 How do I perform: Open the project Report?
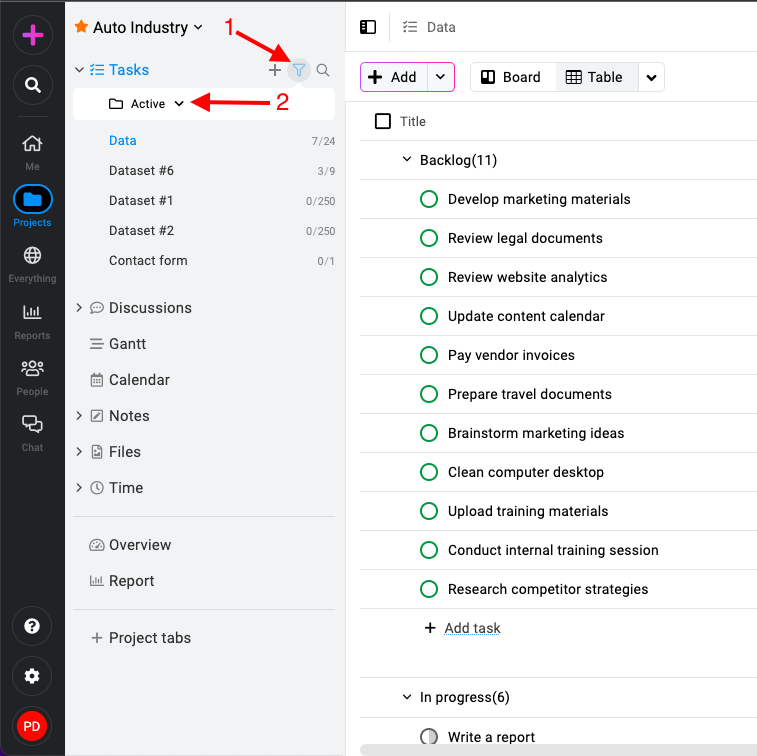[122, 581]
